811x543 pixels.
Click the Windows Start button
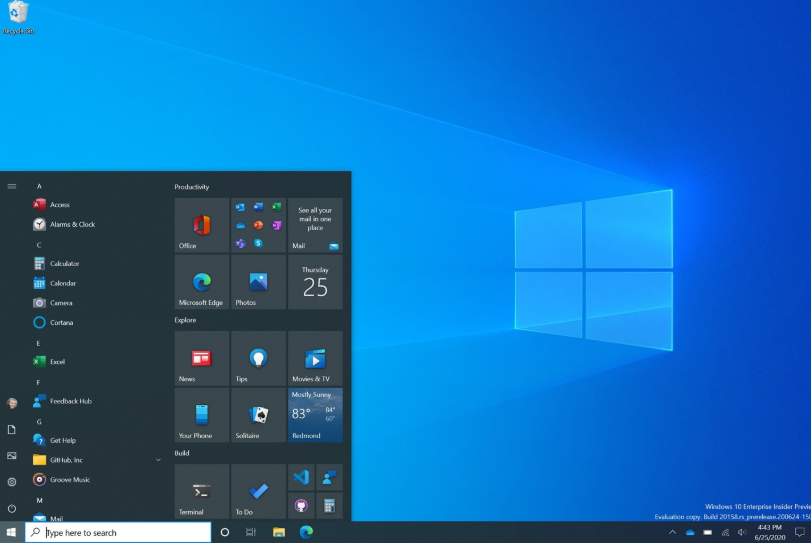click(x=12, y=532)
